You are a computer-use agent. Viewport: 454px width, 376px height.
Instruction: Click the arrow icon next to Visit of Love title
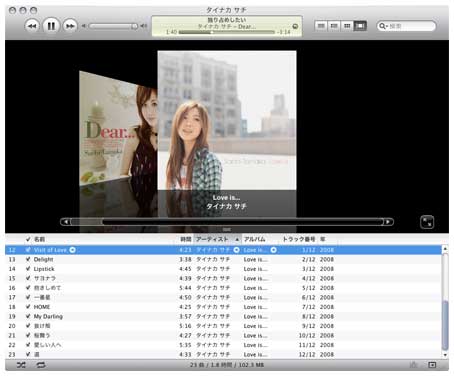click(72, 250)
